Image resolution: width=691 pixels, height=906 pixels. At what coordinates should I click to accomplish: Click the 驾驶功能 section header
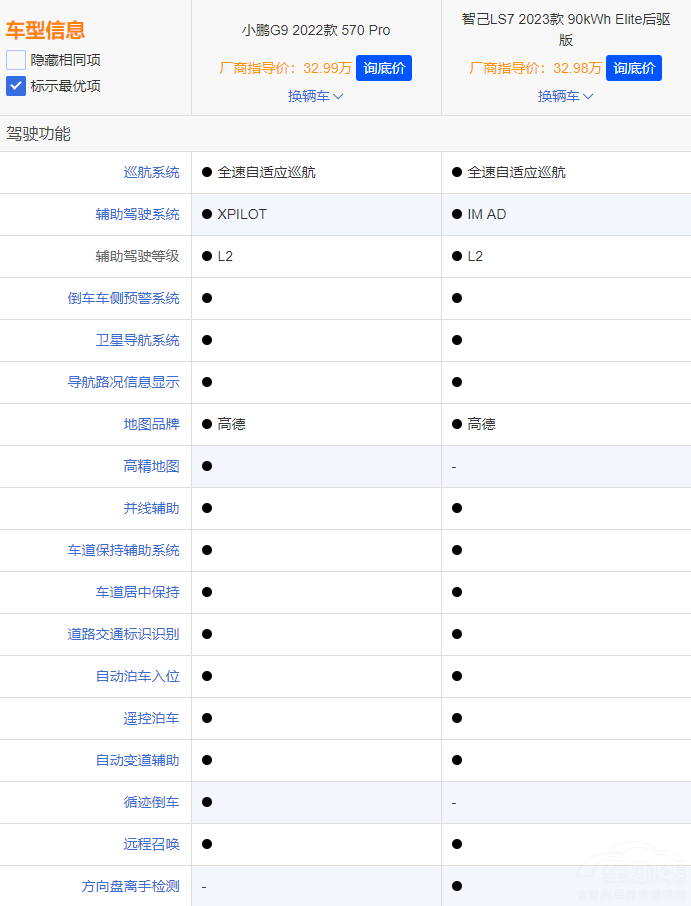[x=39, y=133]
